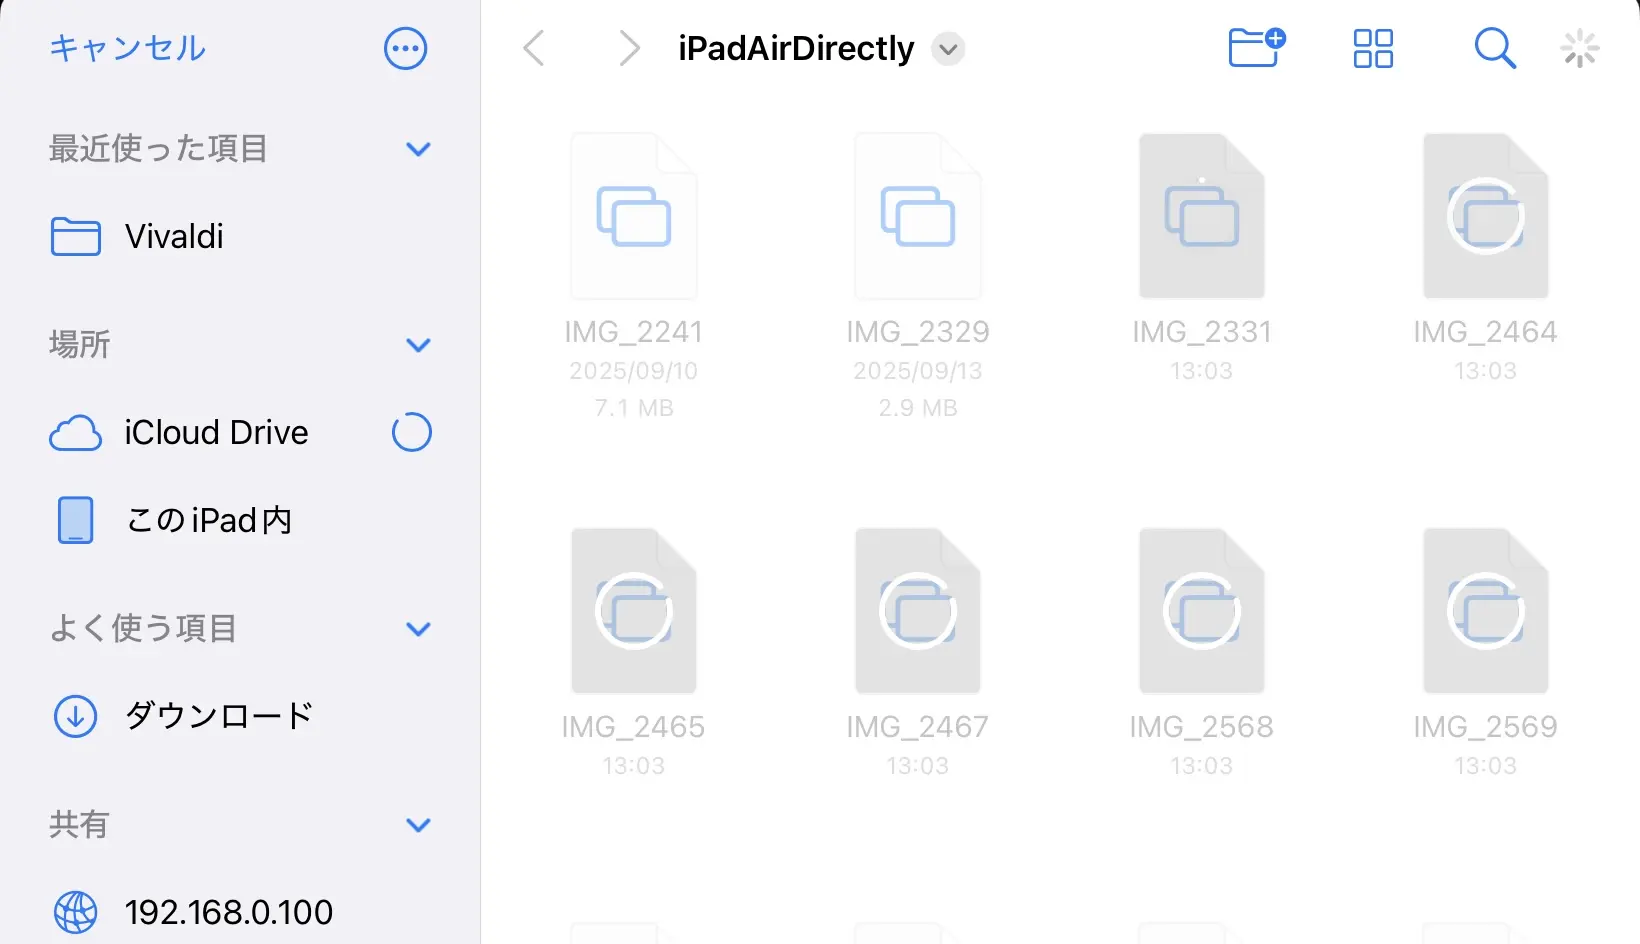Select the IMG_2241 file thumbnail
This screenshot has width=1640, height=944.
pos(634,217)
